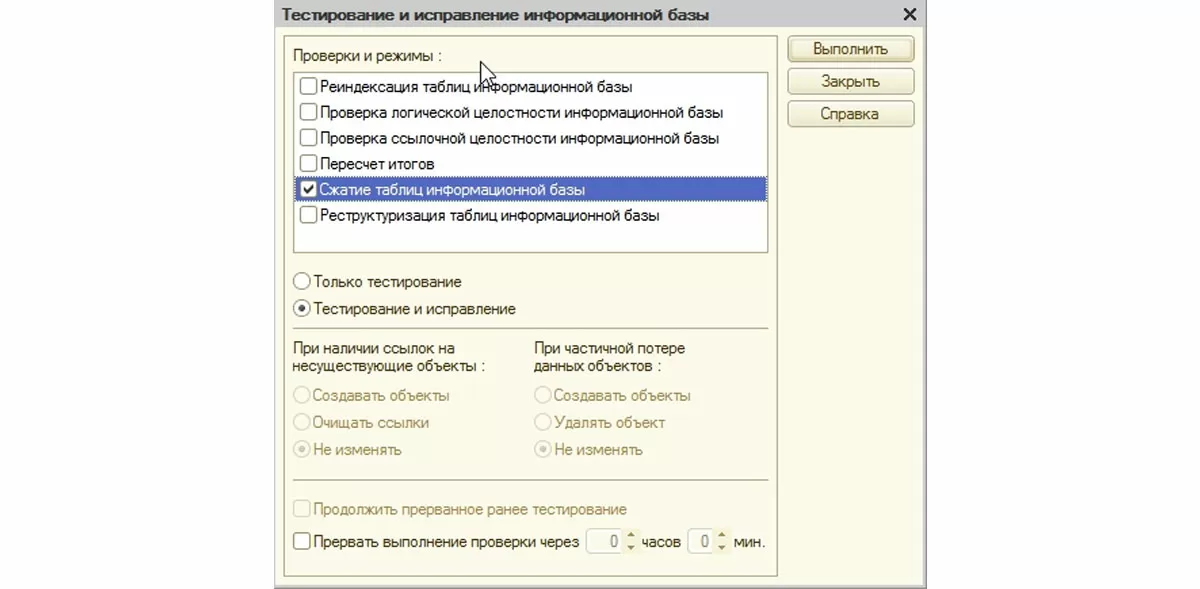
Task: Enable the Пересчет итогов checkbox
Action: pyautogui.click(x=309, y=163)
